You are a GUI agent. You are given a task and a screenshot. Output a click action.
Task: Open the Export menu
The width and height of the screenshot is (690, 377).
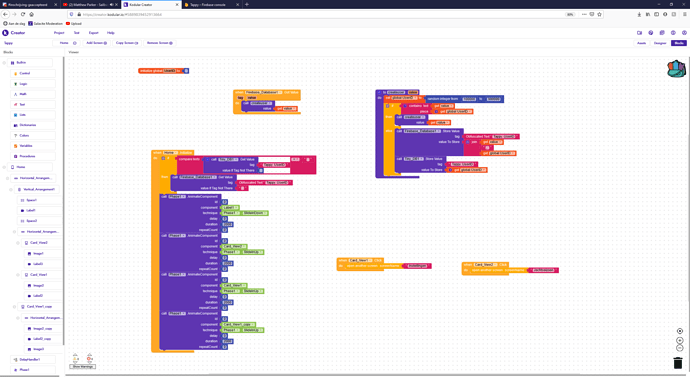(94, 33)
